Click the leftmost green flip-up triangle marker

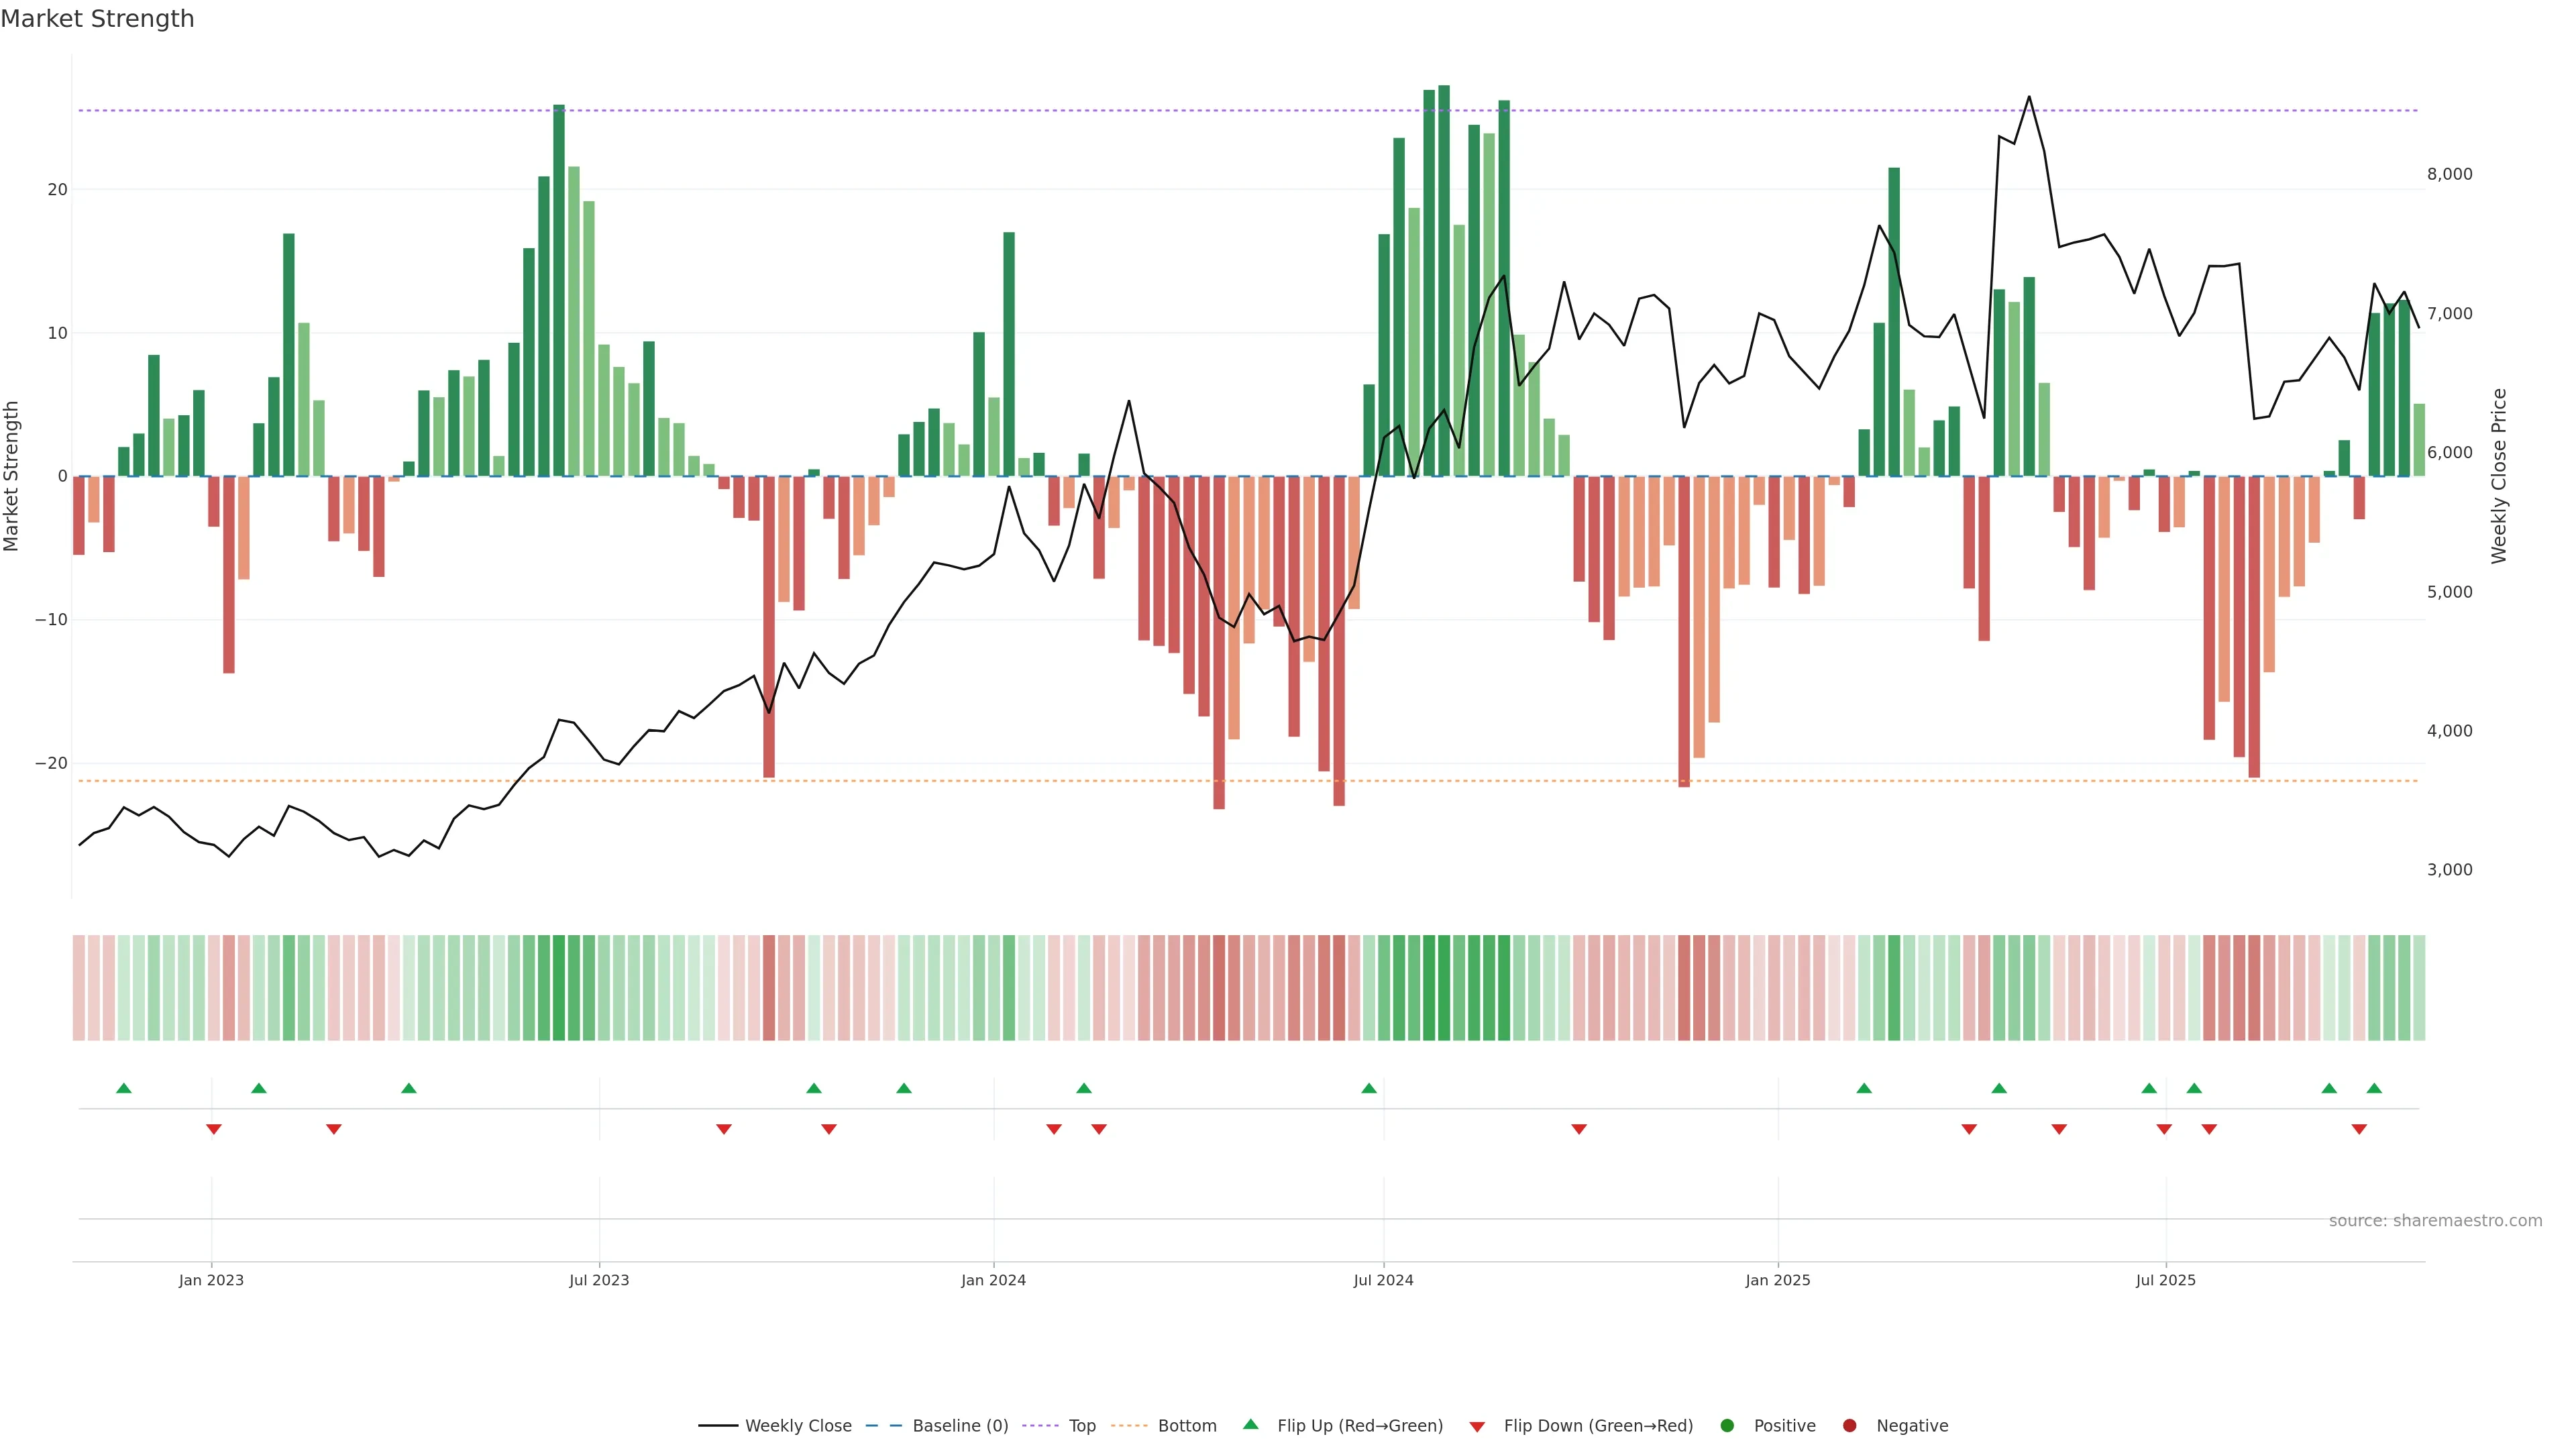pyautogui.click(x=124, y=1088)
